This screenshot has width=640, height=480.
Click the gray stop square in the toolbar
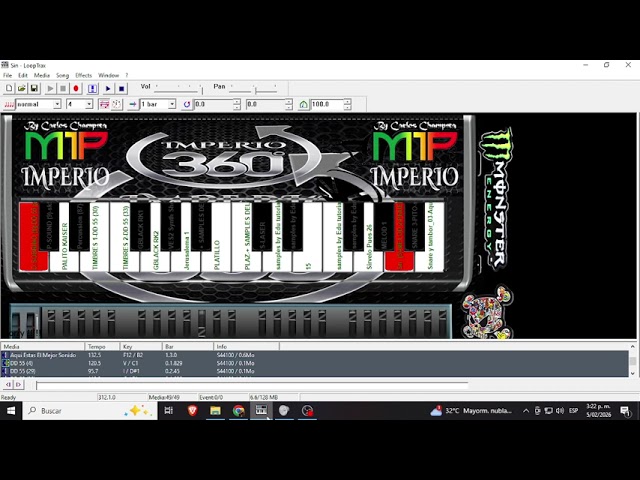[63, 88]
